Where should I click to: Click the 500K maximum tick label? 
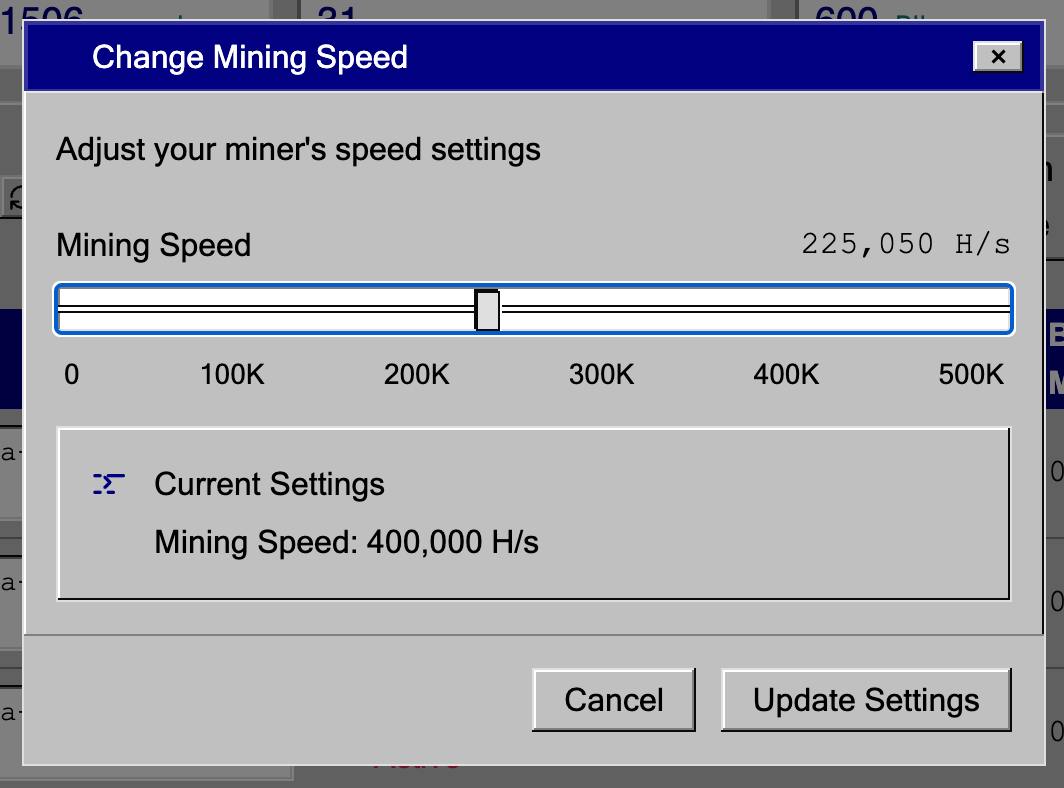[x=970, y=375]
